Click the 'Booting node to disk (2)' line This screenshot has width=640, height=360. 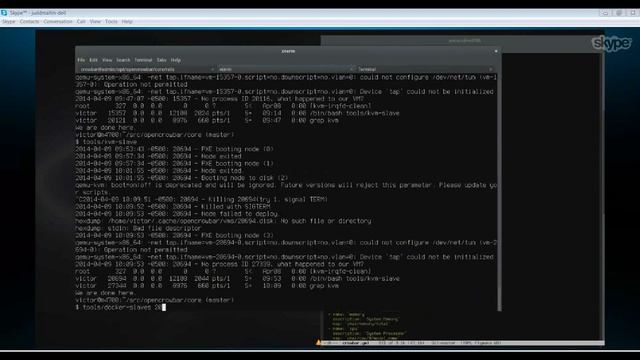pyautogui.click(x=182, y=178)
